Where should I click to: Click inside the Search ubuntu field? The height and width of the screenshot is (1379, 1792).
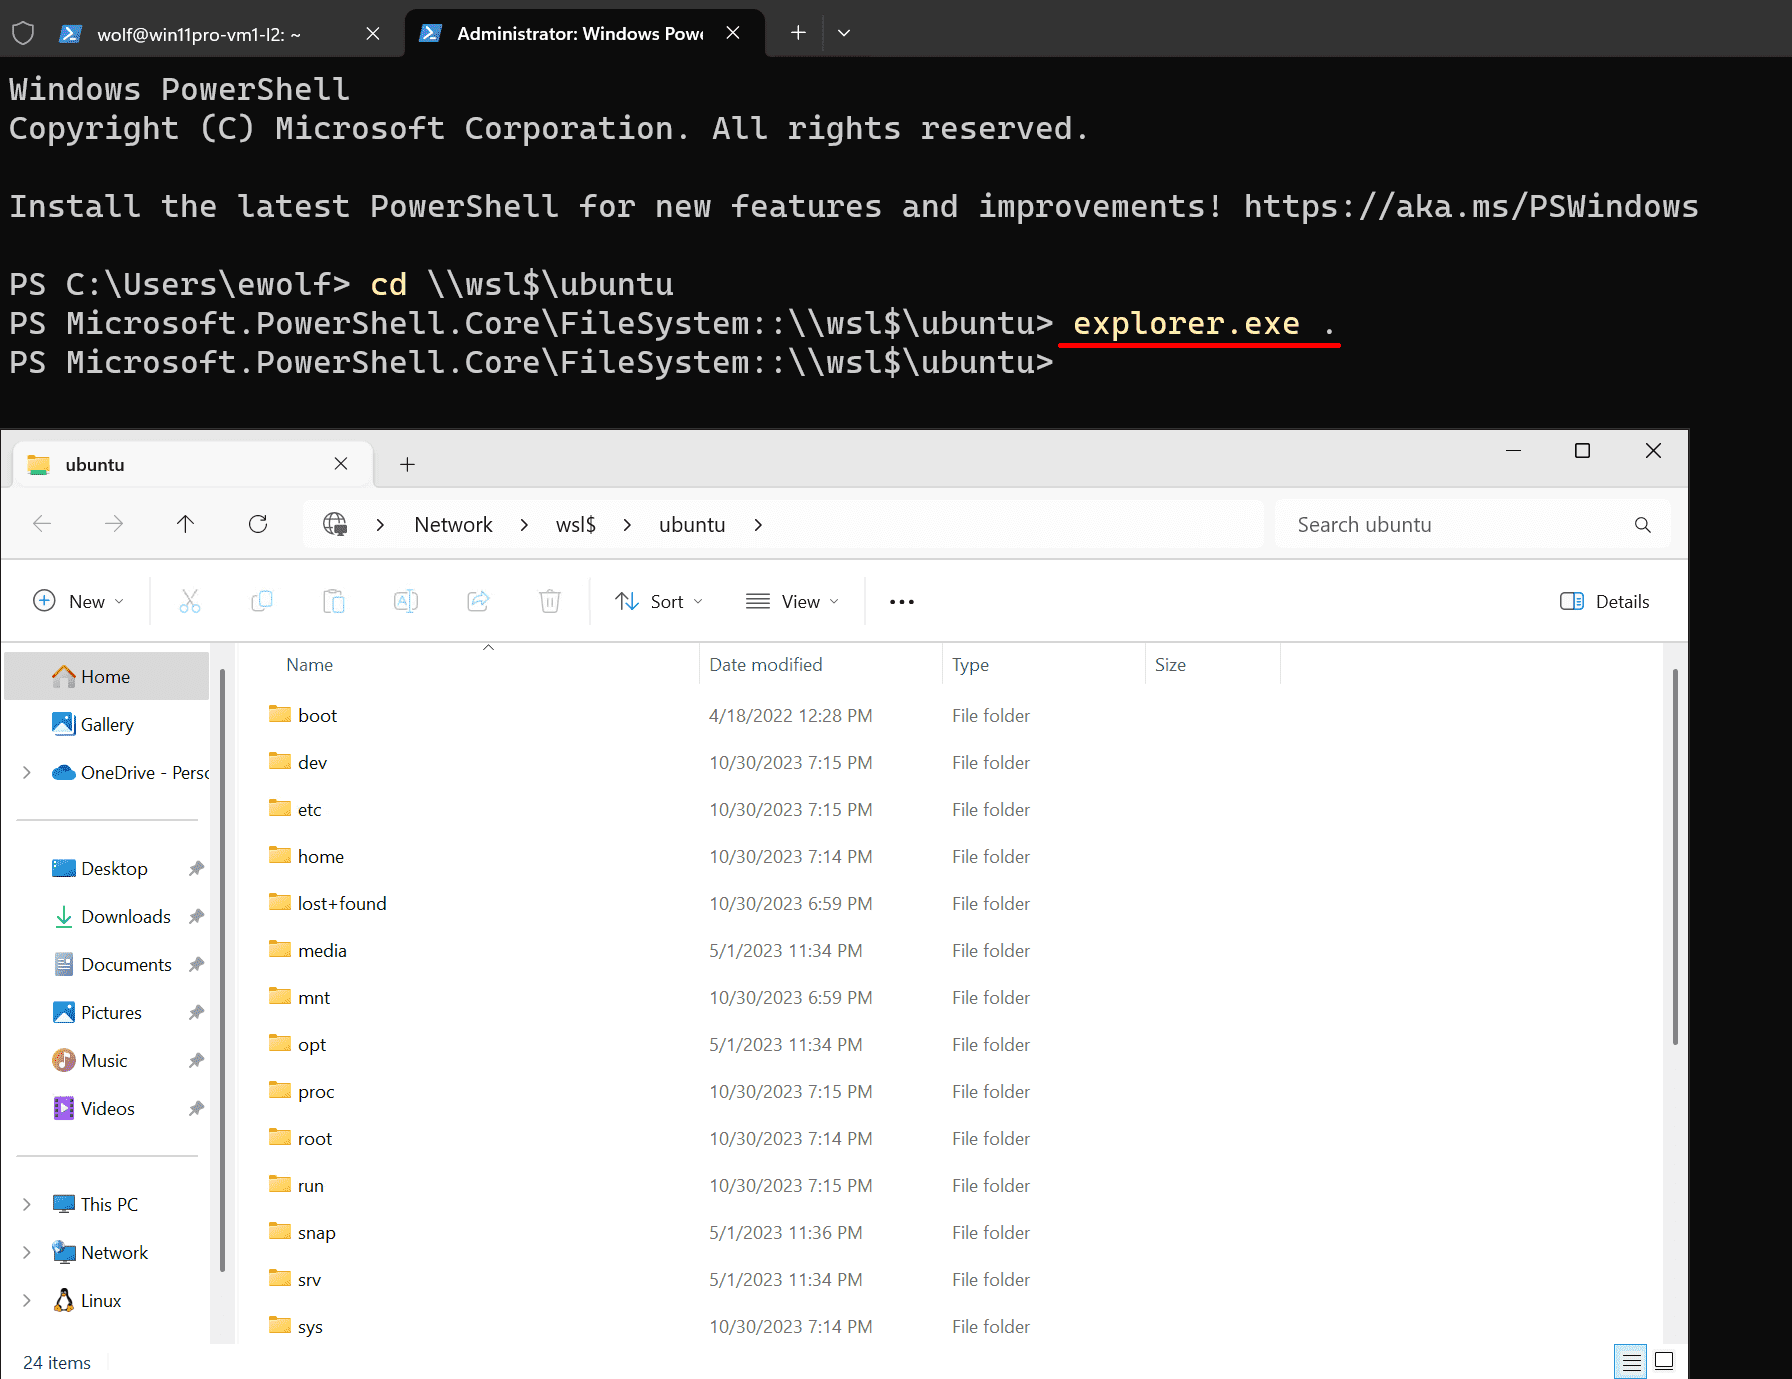(1450, 524)
